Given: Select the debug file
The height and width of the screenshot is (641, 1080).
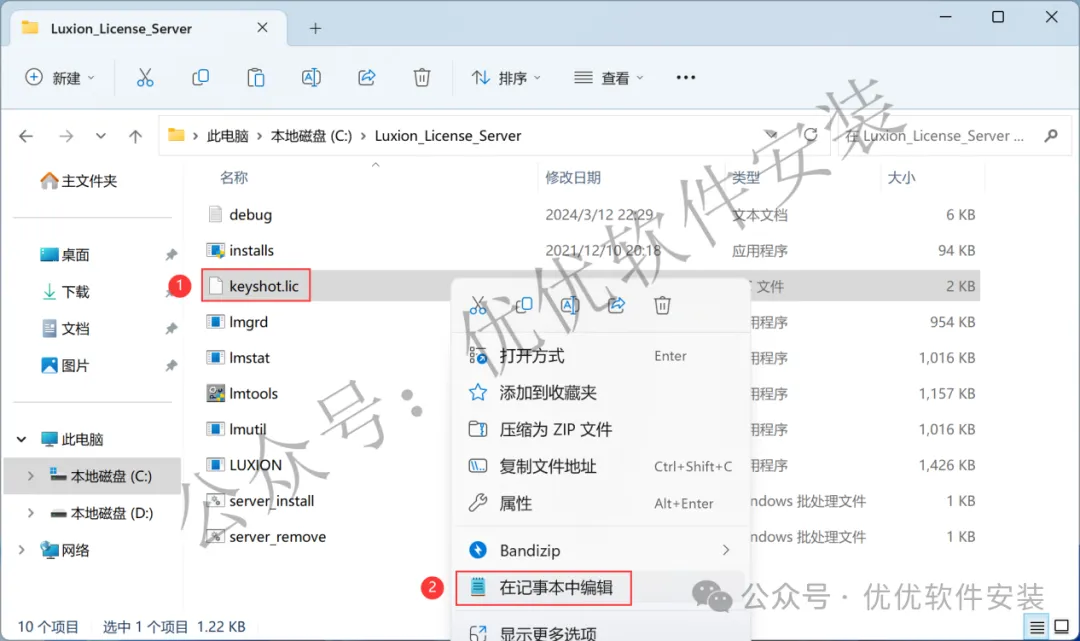Looking at the screenshot, I should 251,215.
